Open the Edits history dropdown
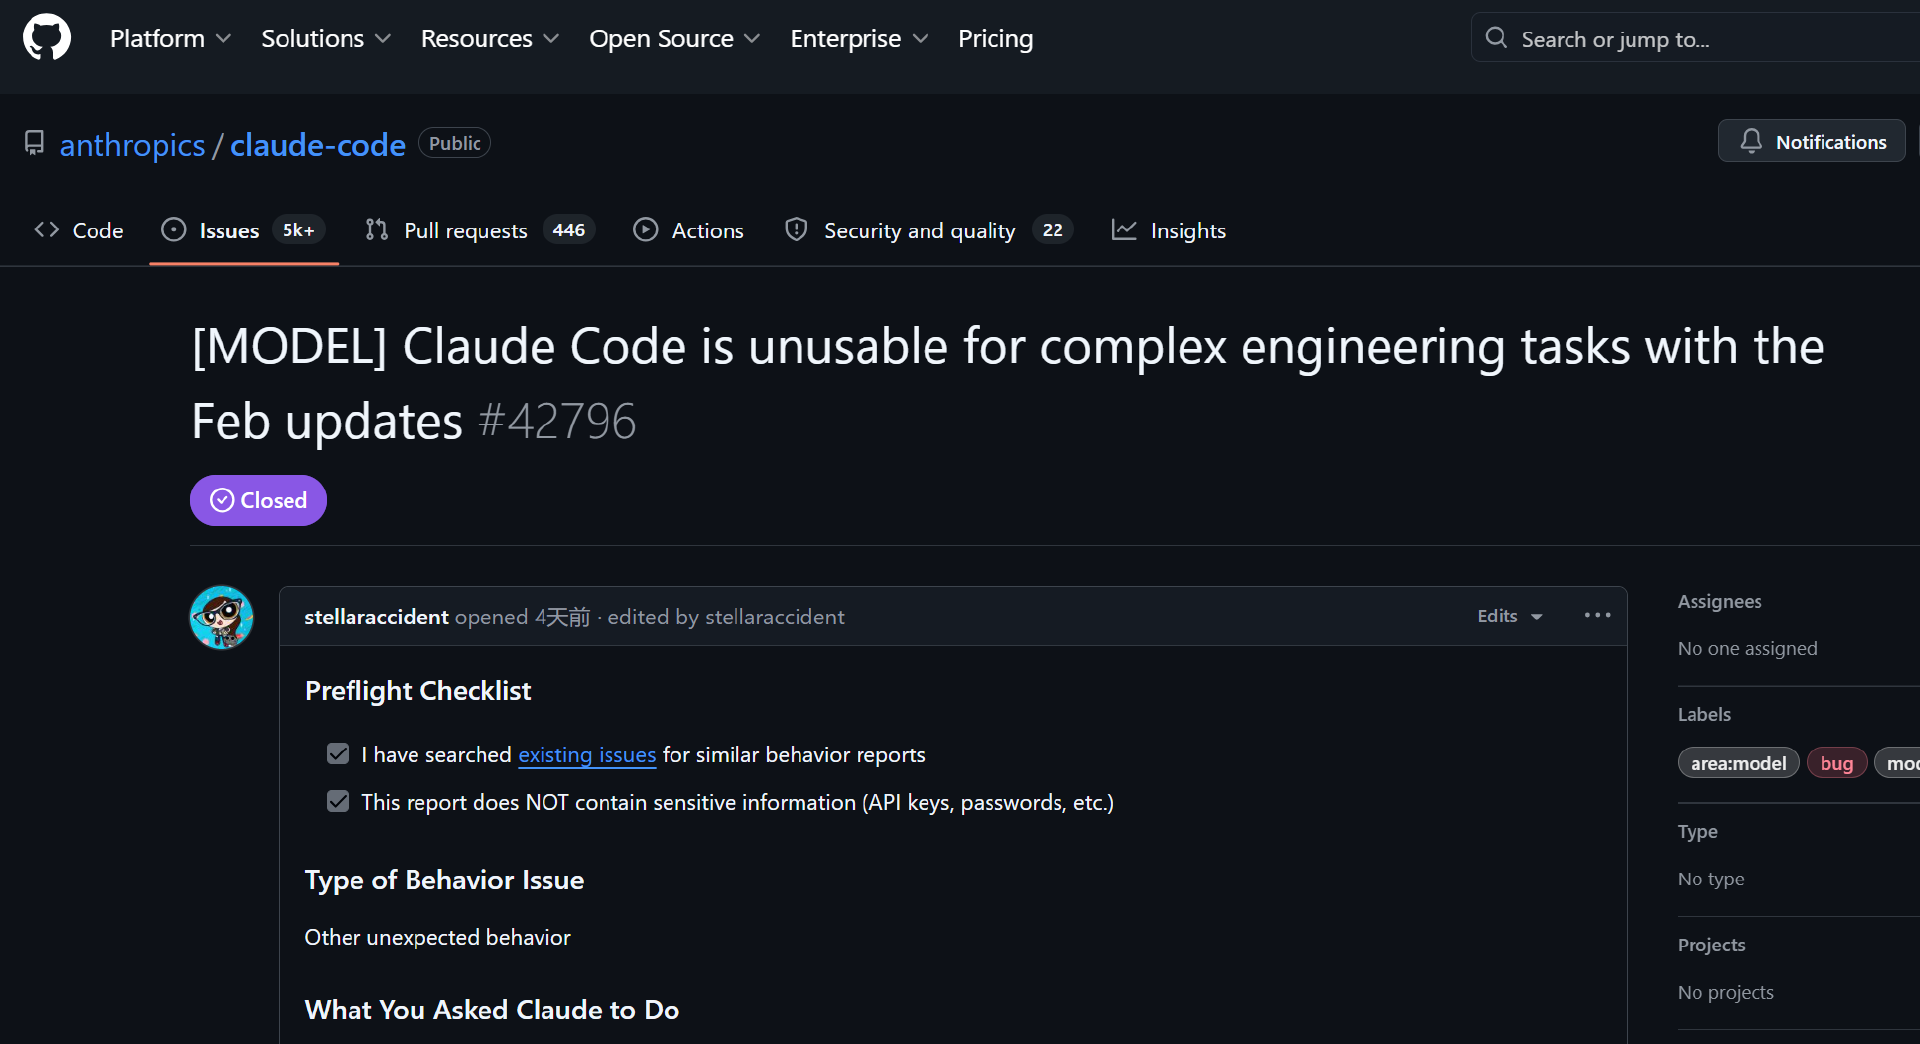The width and height of the screenshot is (1920, 1044). pyautogui.click(x=1509, y=616)
